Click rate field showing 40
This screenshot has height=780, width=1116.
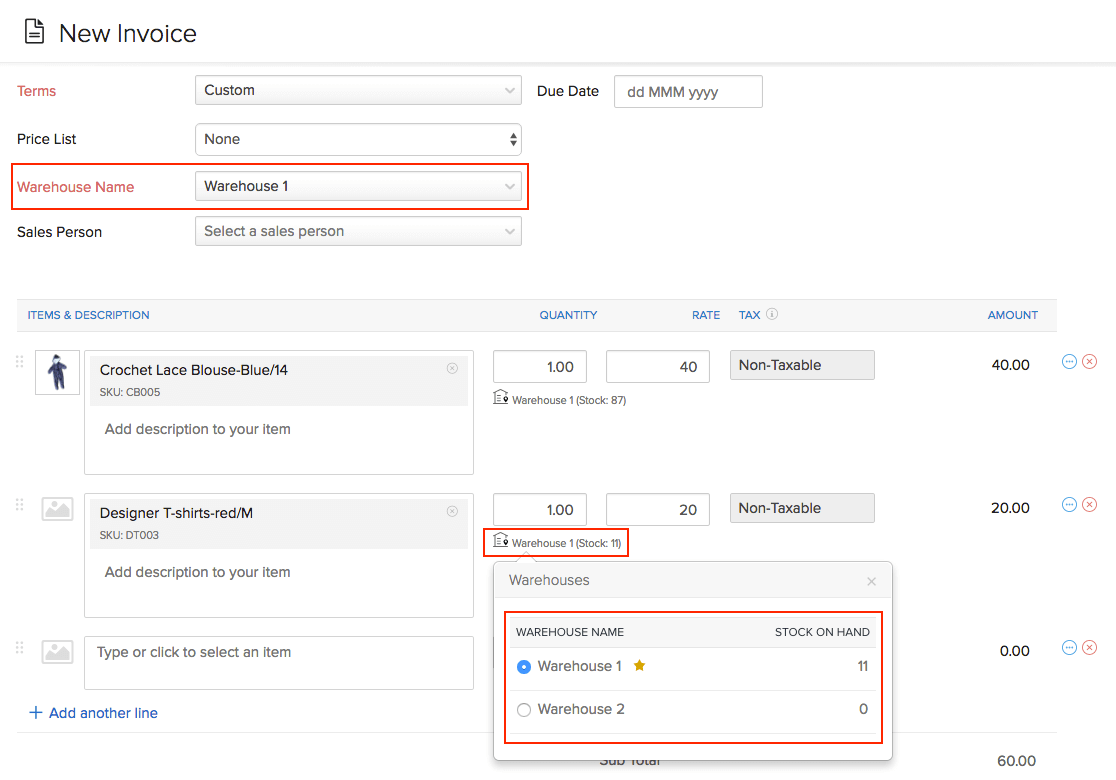(x=658, y=367)
